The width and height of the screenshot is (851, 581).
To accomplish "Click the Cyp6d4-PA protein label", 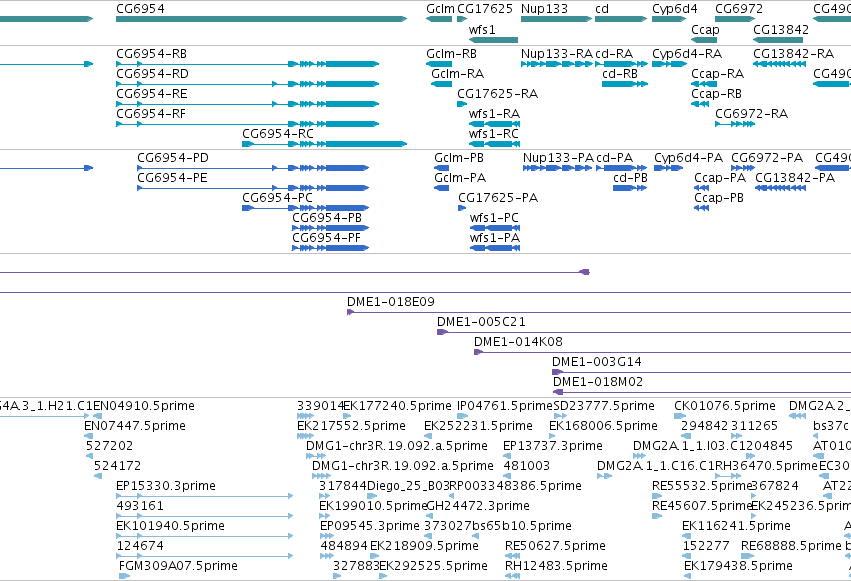I will click(x=689, y=158).
